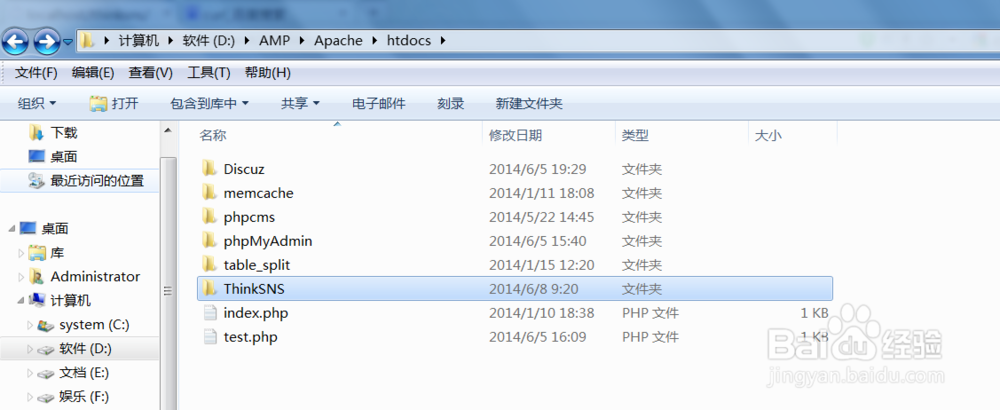This screenshot has height=410, width=1000.
Task: Open the 帮助(H) menu
Action: click(268, 73)
